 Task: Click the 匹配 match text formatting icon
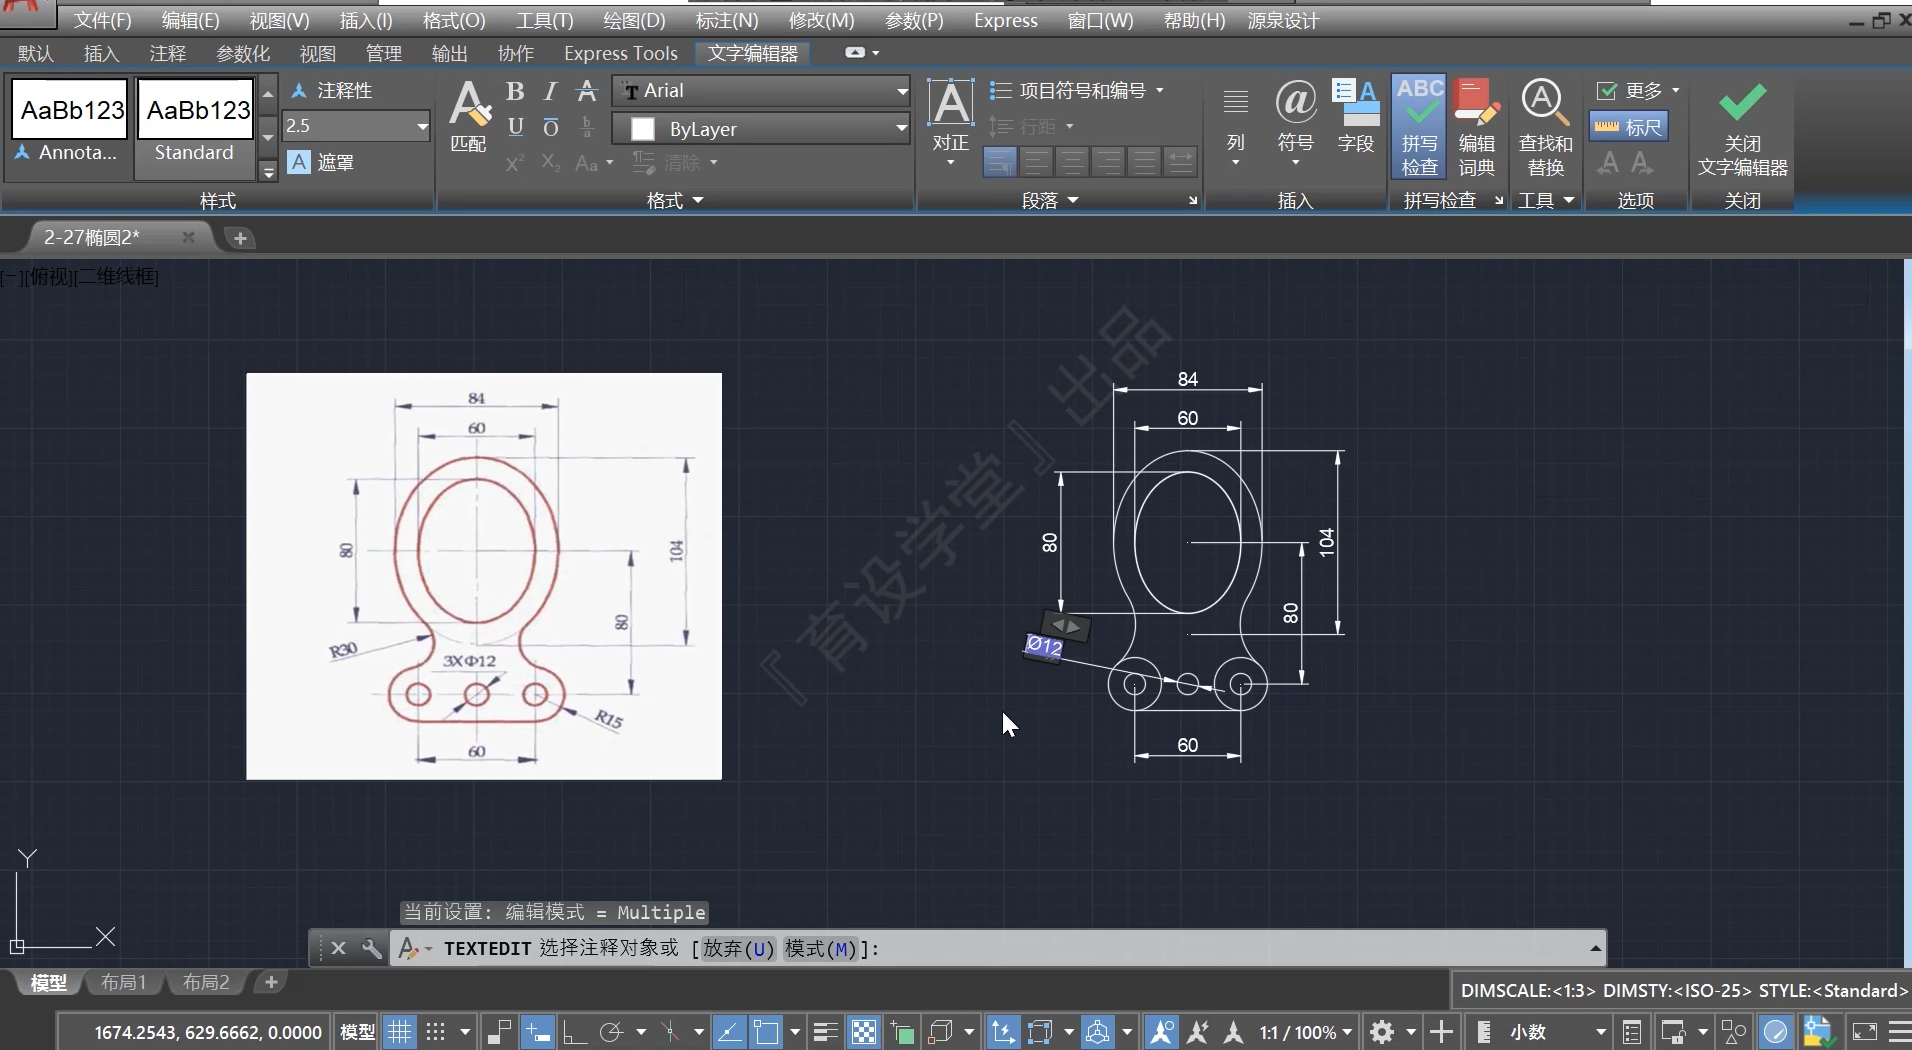[468, 116]
